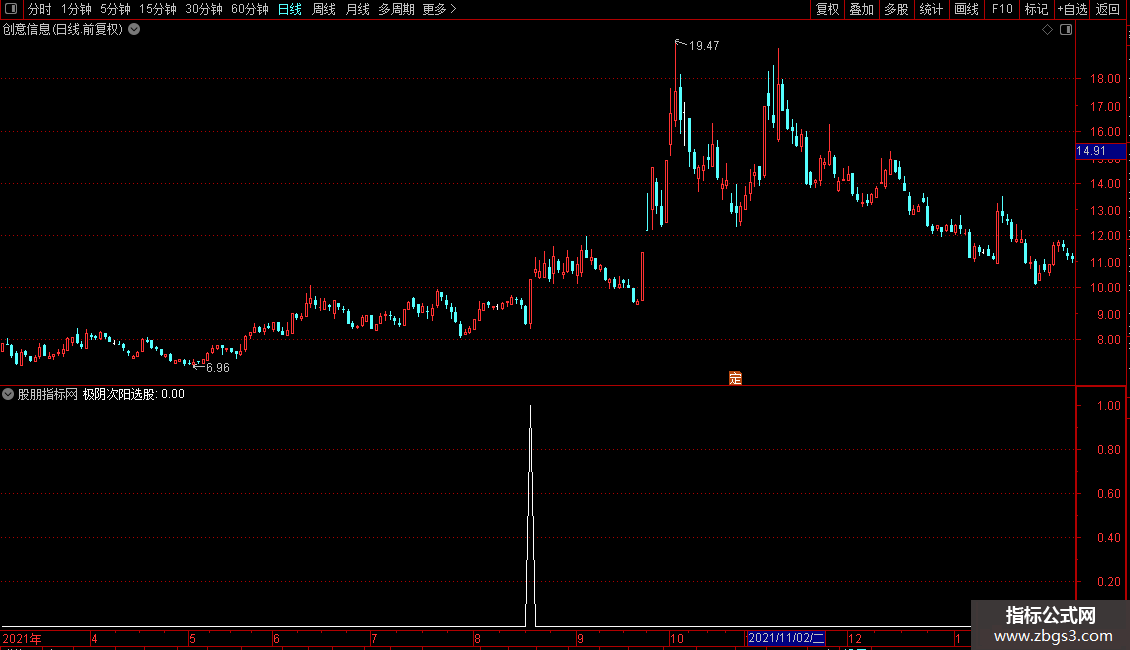Click the indicator spike in lower panel

531,516
